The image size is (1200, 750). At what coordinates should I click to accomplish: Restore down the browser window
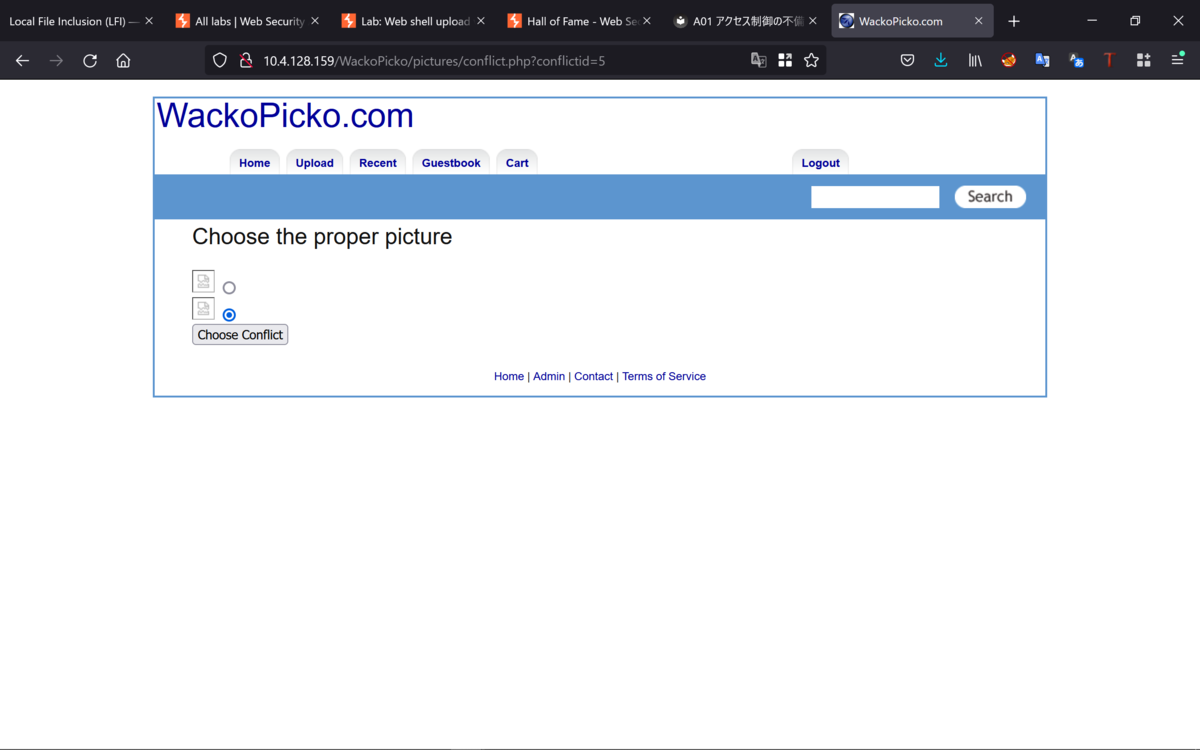tap(1135, 21)
